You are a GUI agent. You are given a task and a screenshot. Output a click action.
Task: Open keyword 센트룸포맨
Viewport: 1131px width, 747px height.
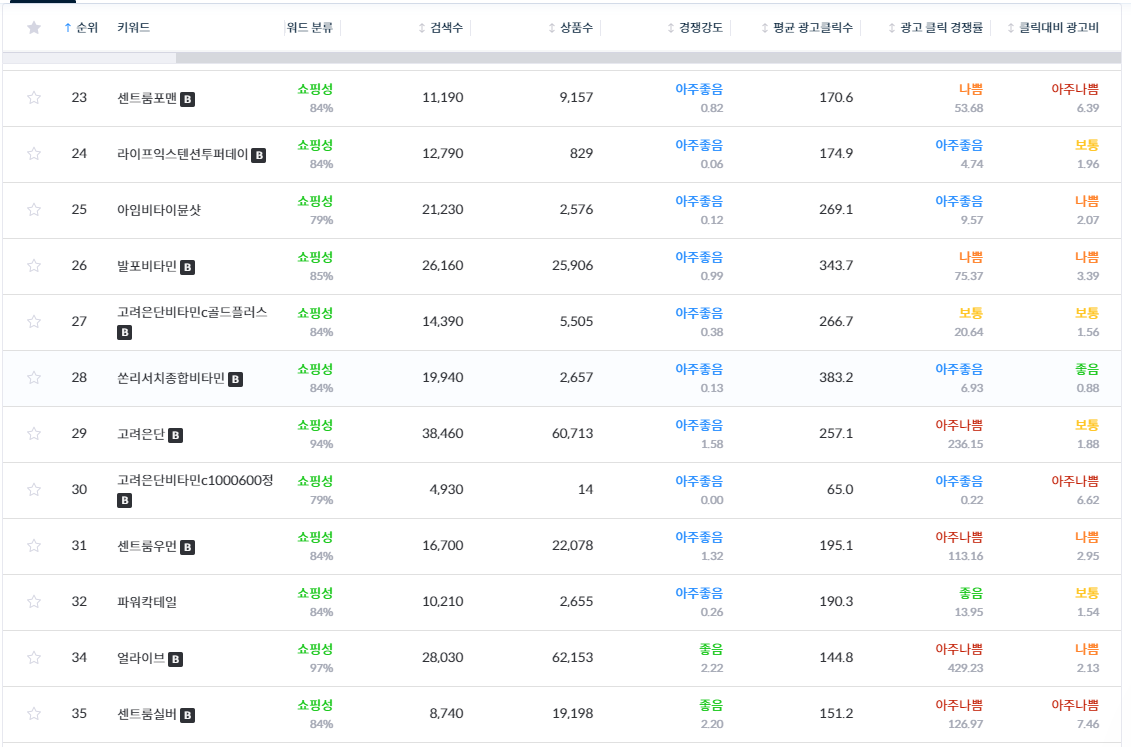(147, 97)
